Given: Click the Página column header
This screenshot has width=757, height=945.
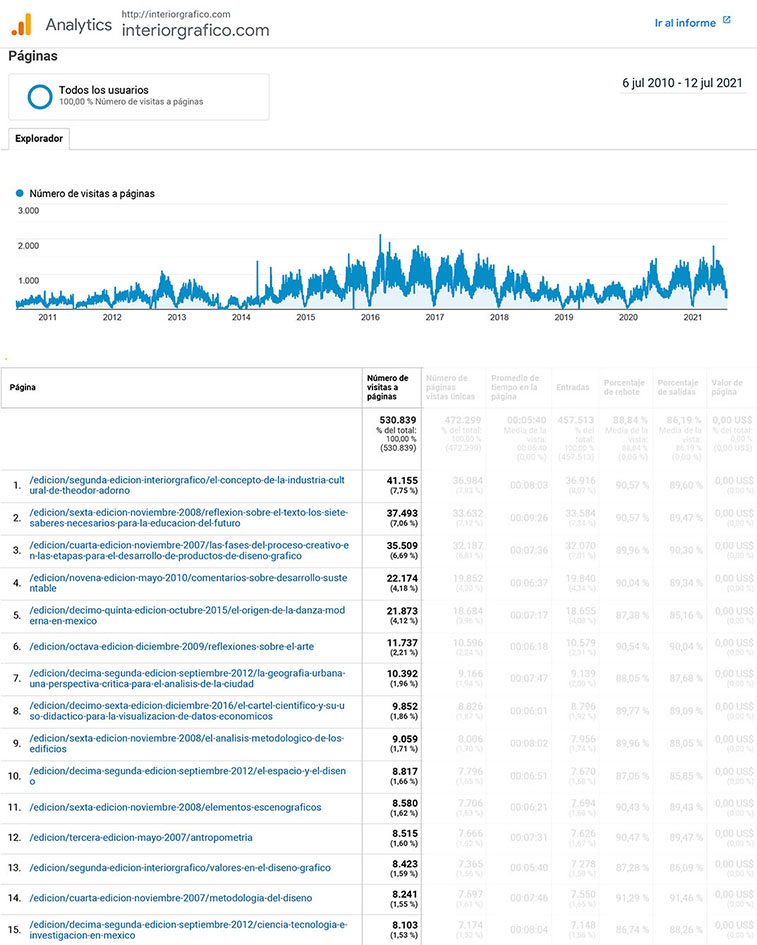Looking at the screenshot, I should 23,387.
